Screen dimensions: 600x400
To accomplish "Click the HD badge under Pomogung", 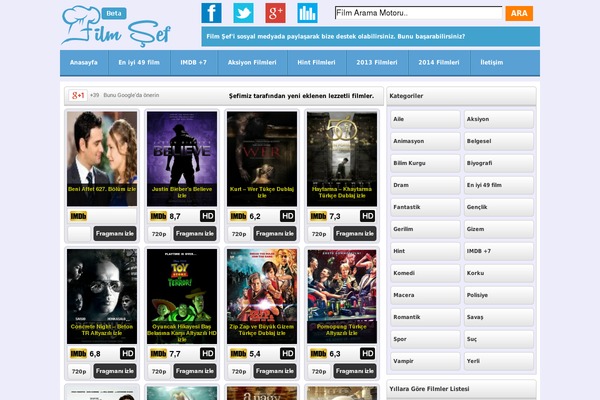I will point(367,354).
